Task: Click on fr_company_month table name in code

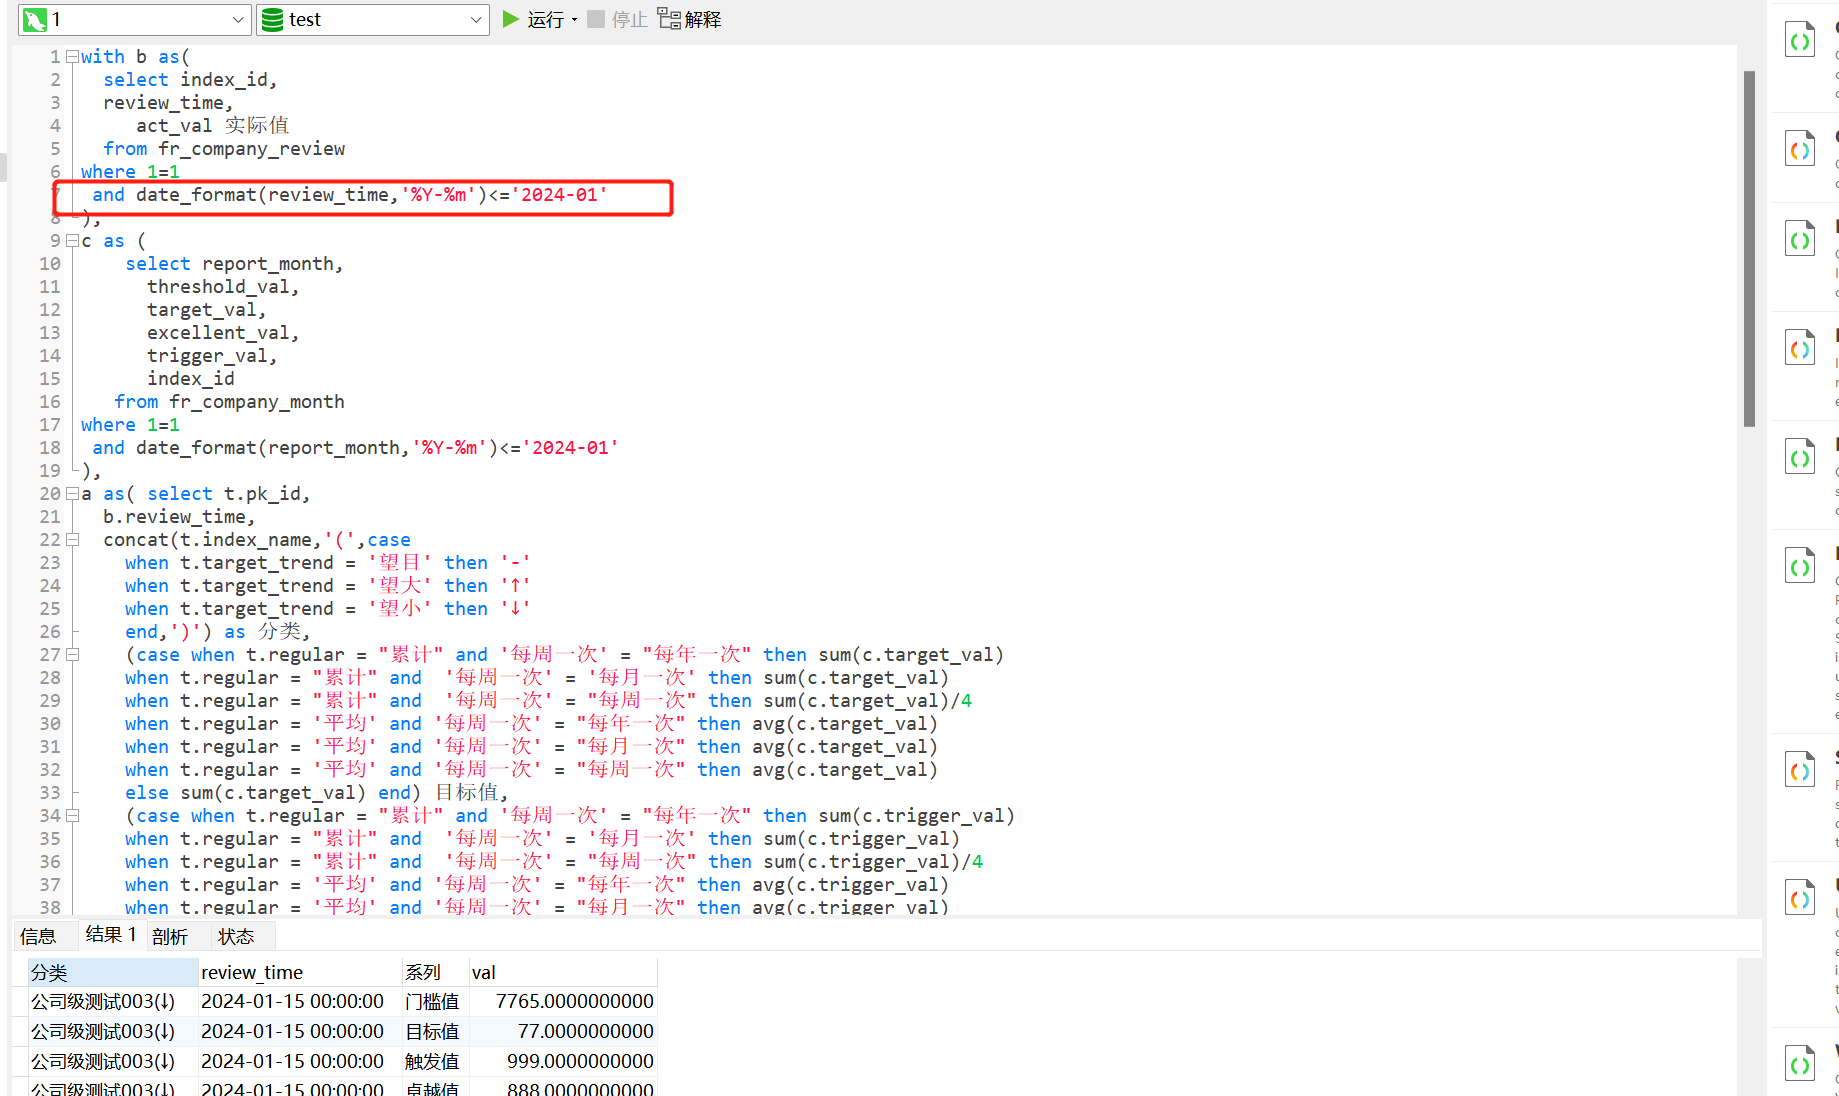Action: pyautogui.click(x=257, y=402)
